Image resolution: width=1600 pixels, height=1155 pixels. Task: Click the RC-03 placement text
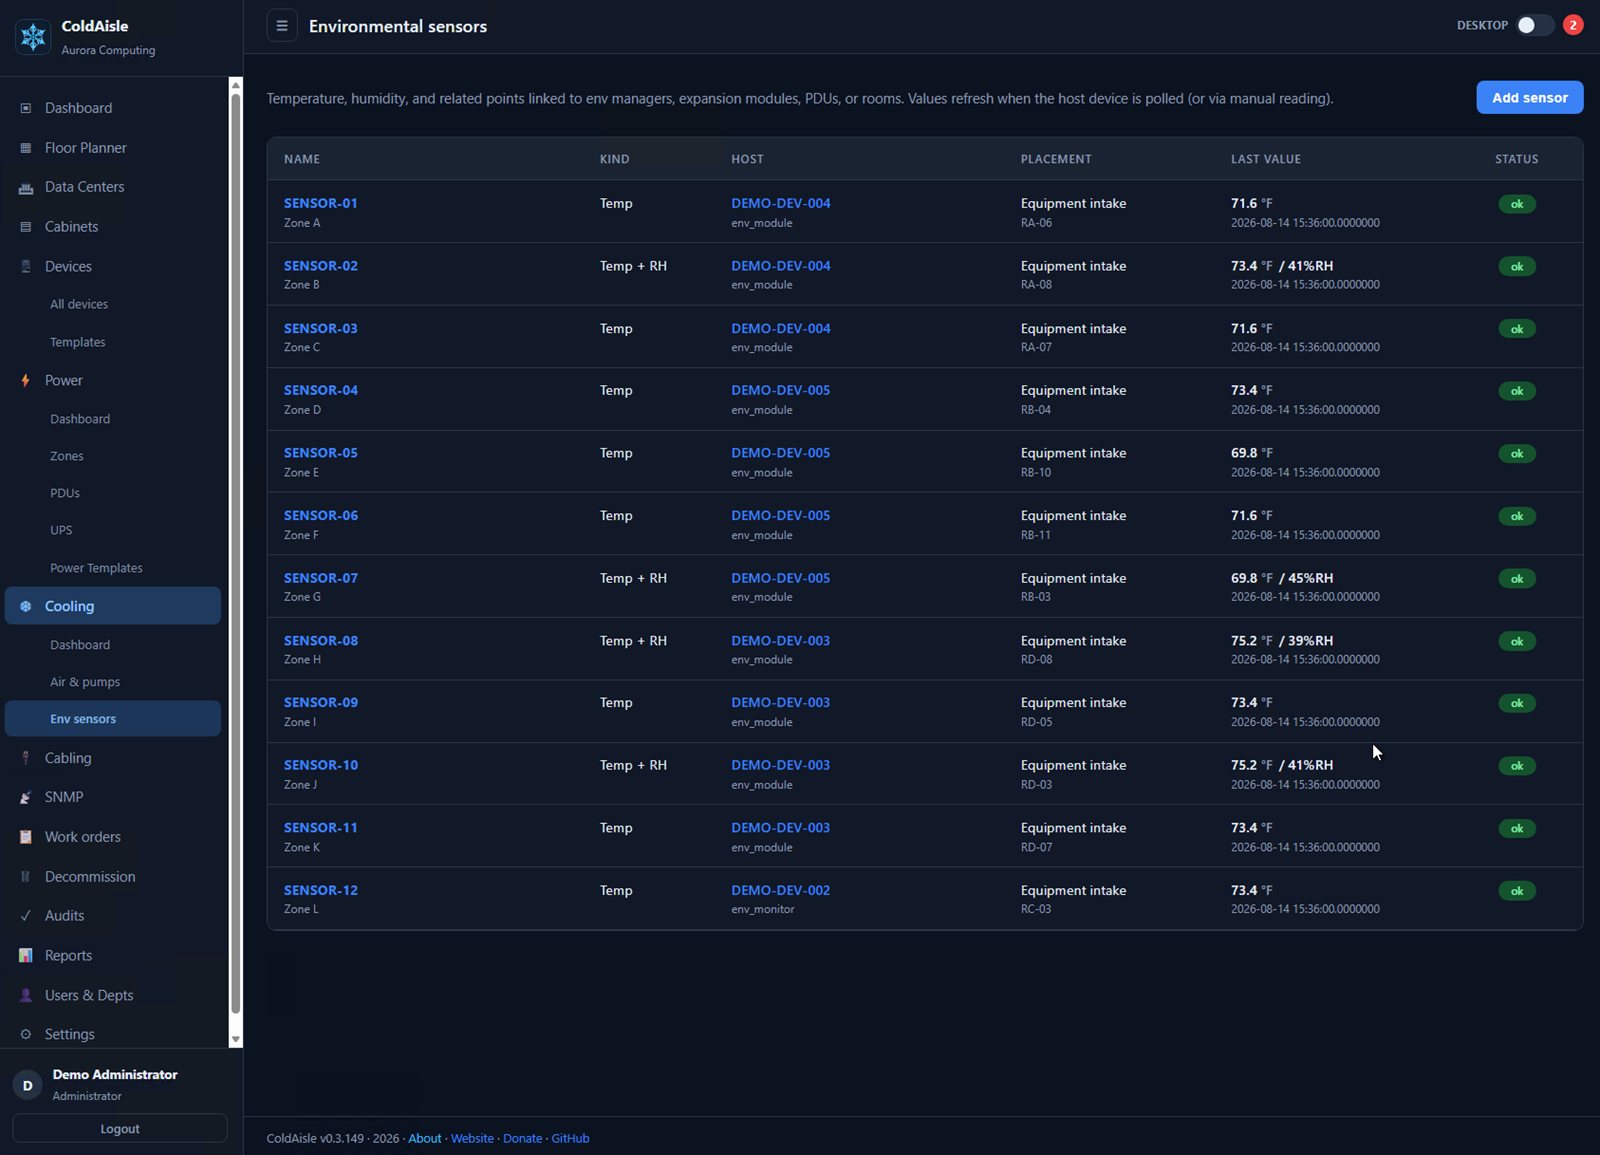pos(1036,909)
